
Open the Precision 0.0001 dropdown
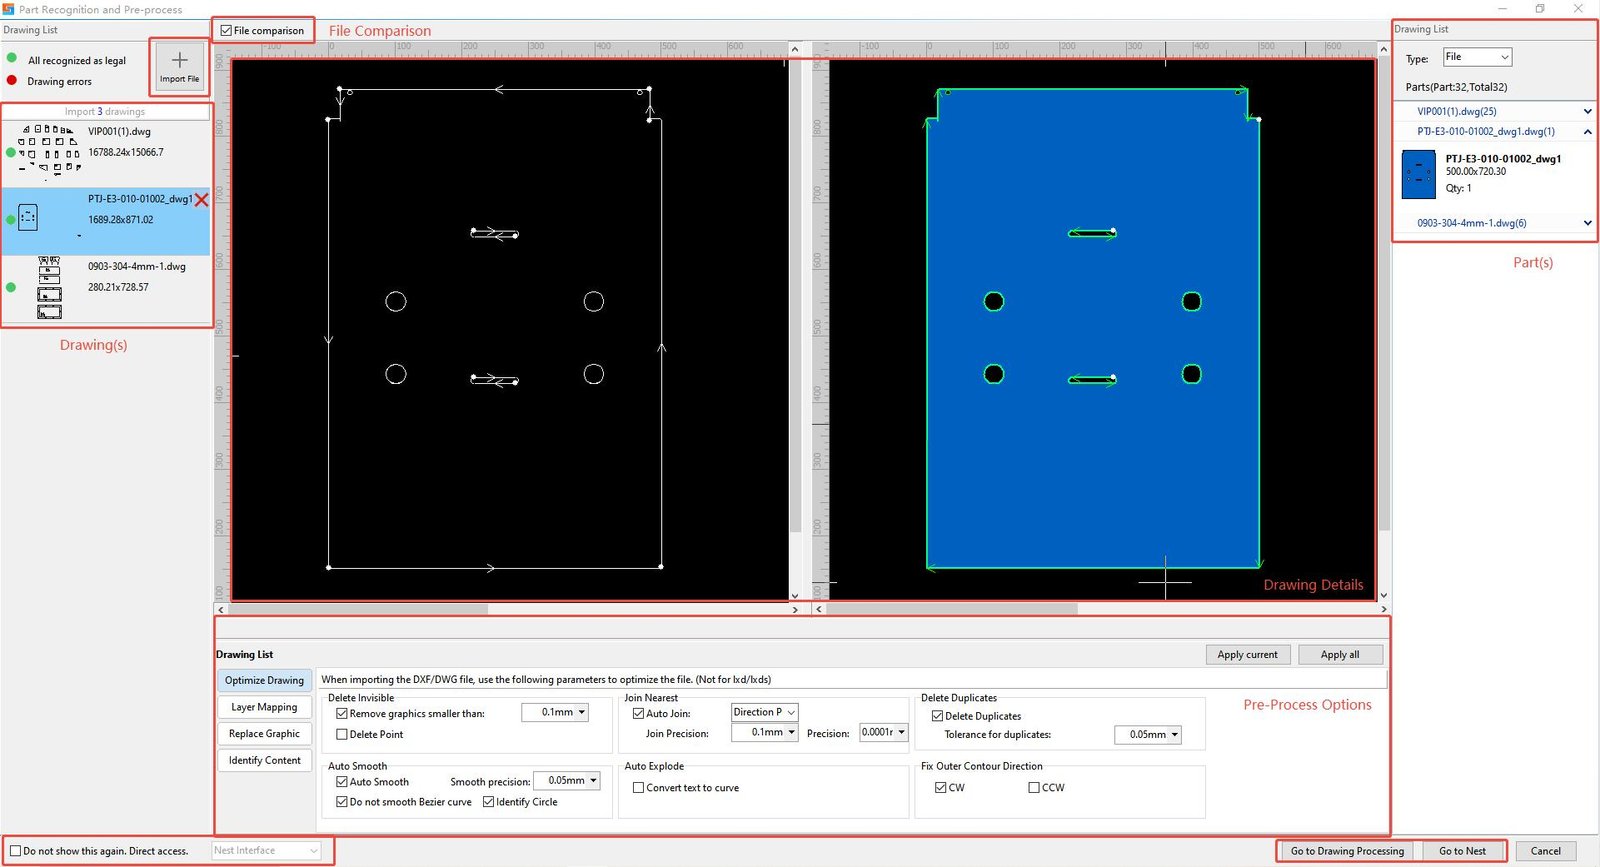(883, 732)
